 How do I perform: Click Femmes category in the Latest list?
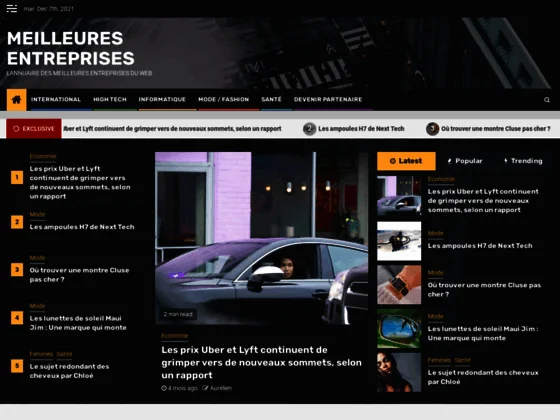439,360
